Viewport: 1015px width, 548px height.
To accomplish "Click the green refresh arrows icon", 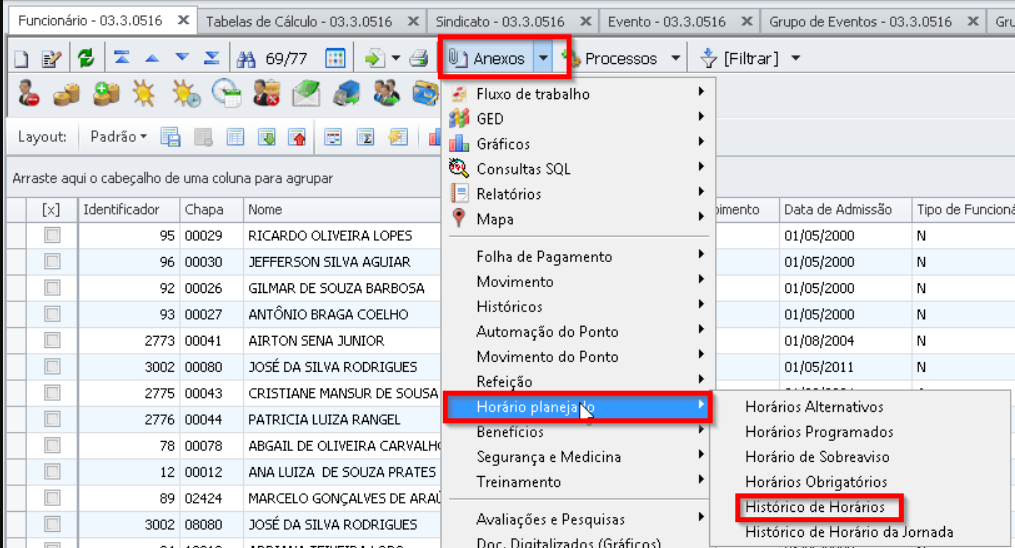I will pos(85,59).
